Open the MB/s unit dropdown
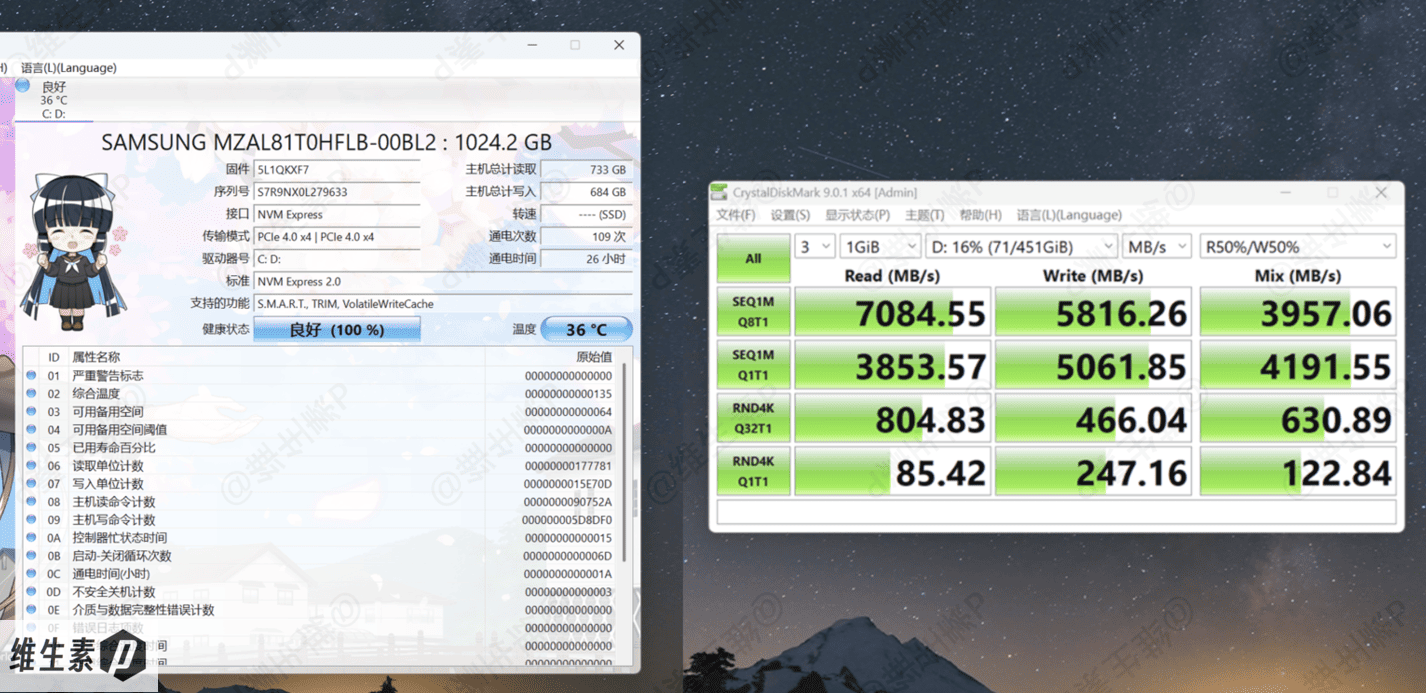The width and height of the screenshot is (1426, 693). [x=1156, y=246]
